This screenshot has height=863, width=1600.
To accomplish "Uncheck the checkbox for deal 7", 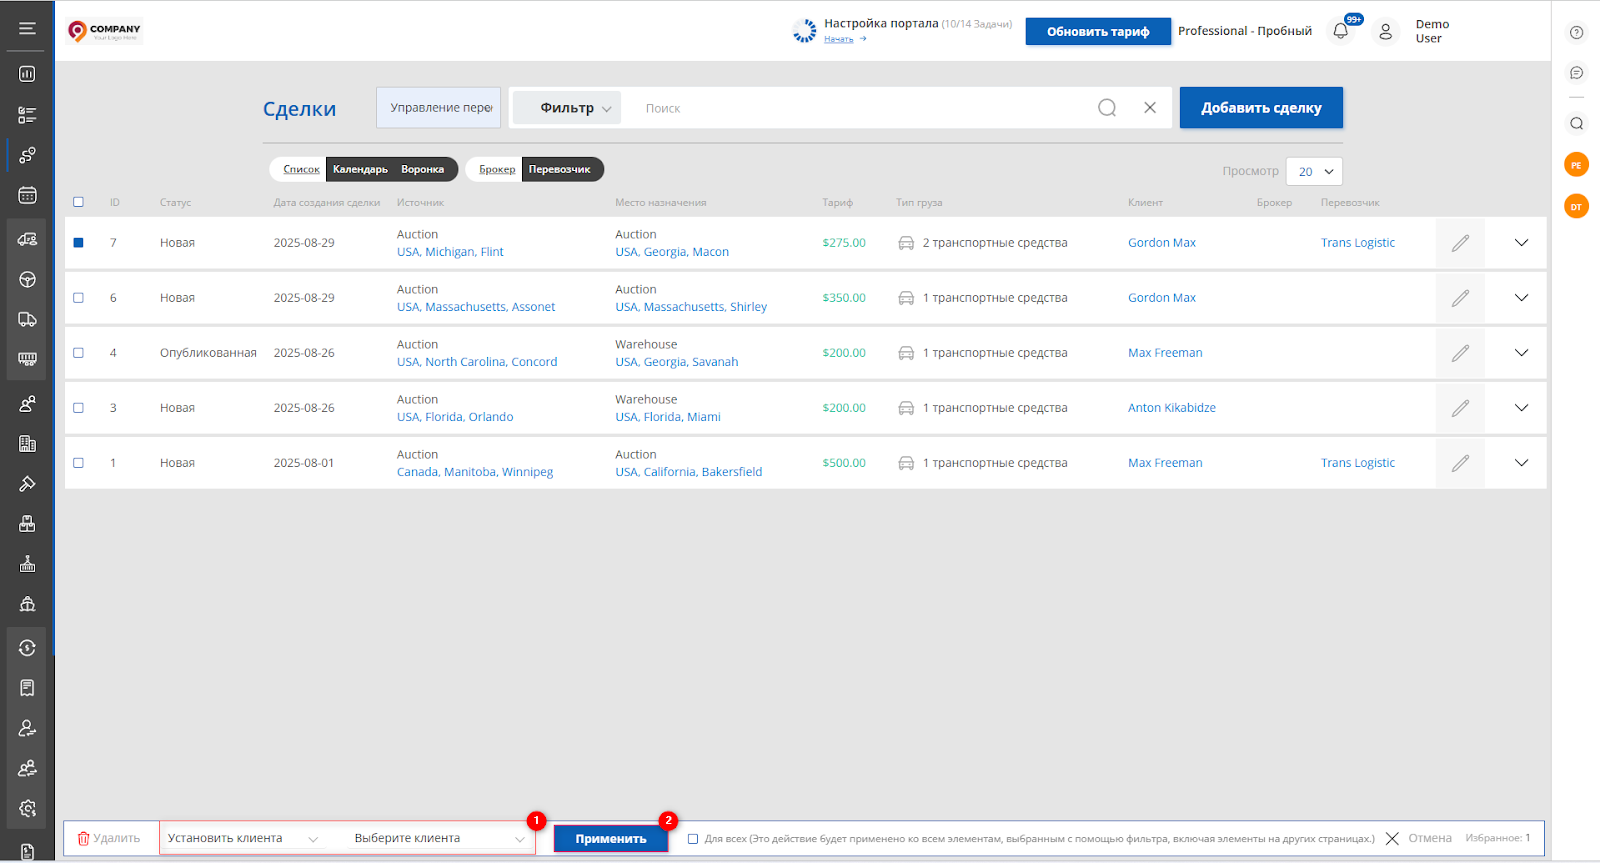I will 79,243.
